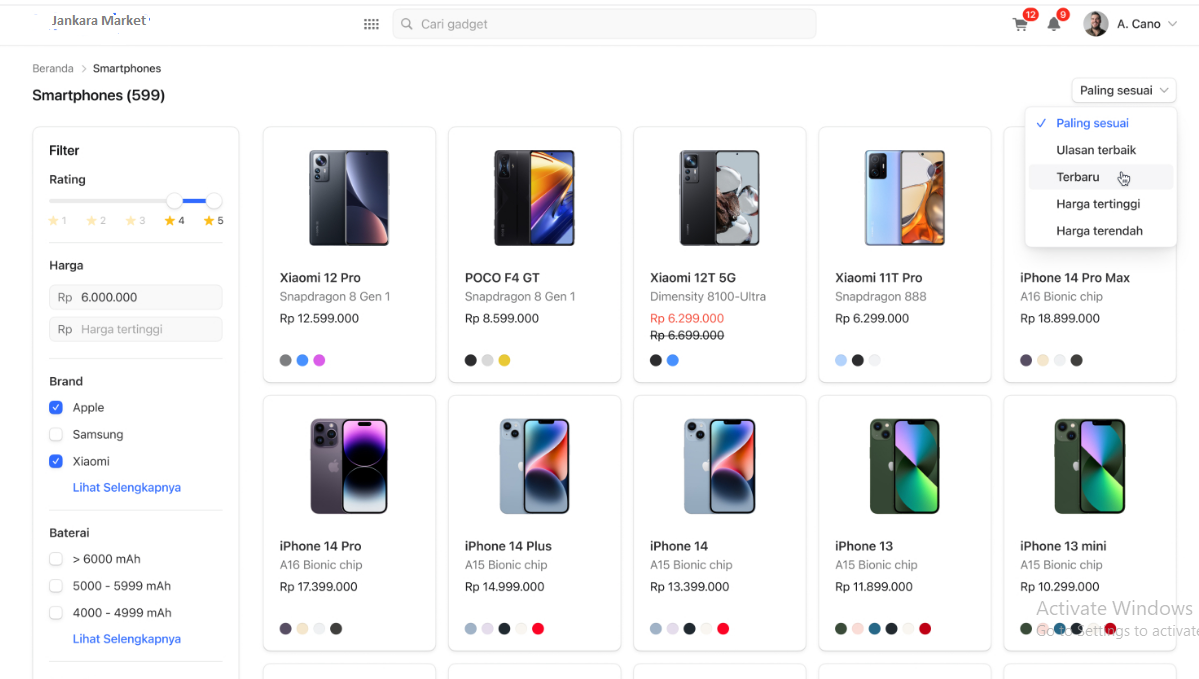Open the notifications bell
Viewport: 1199px width, 679px height.
[1055, 22]
